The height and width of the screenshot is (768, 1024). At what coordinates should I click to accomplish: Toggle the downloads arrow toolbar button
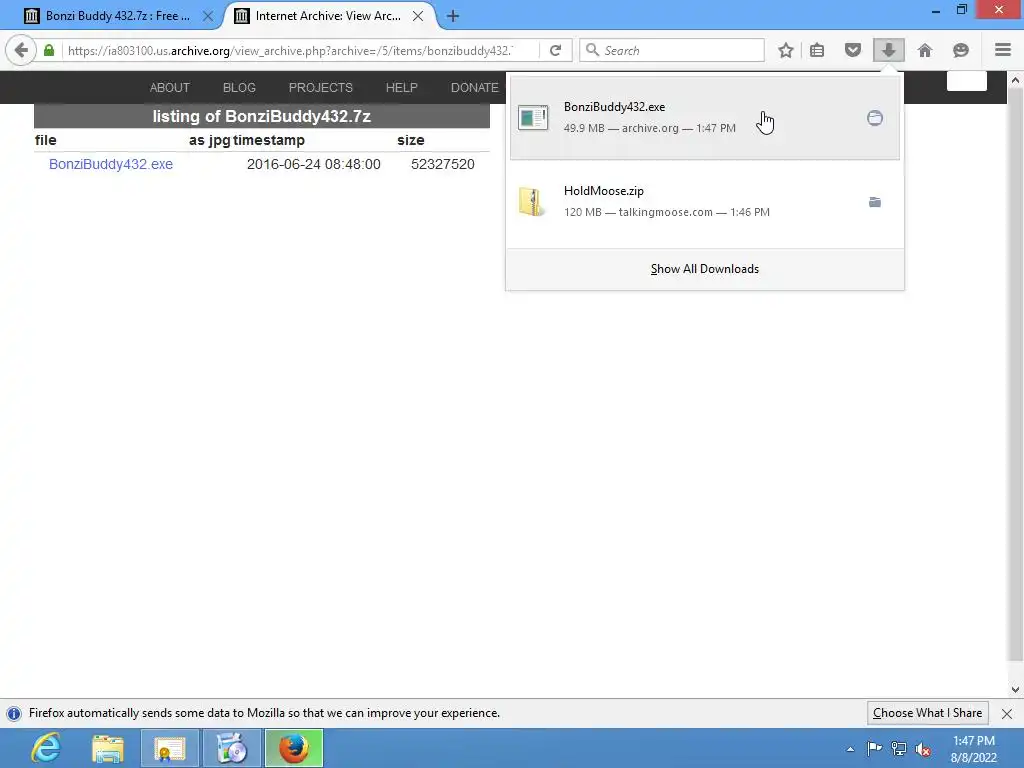tap(888, 50)
